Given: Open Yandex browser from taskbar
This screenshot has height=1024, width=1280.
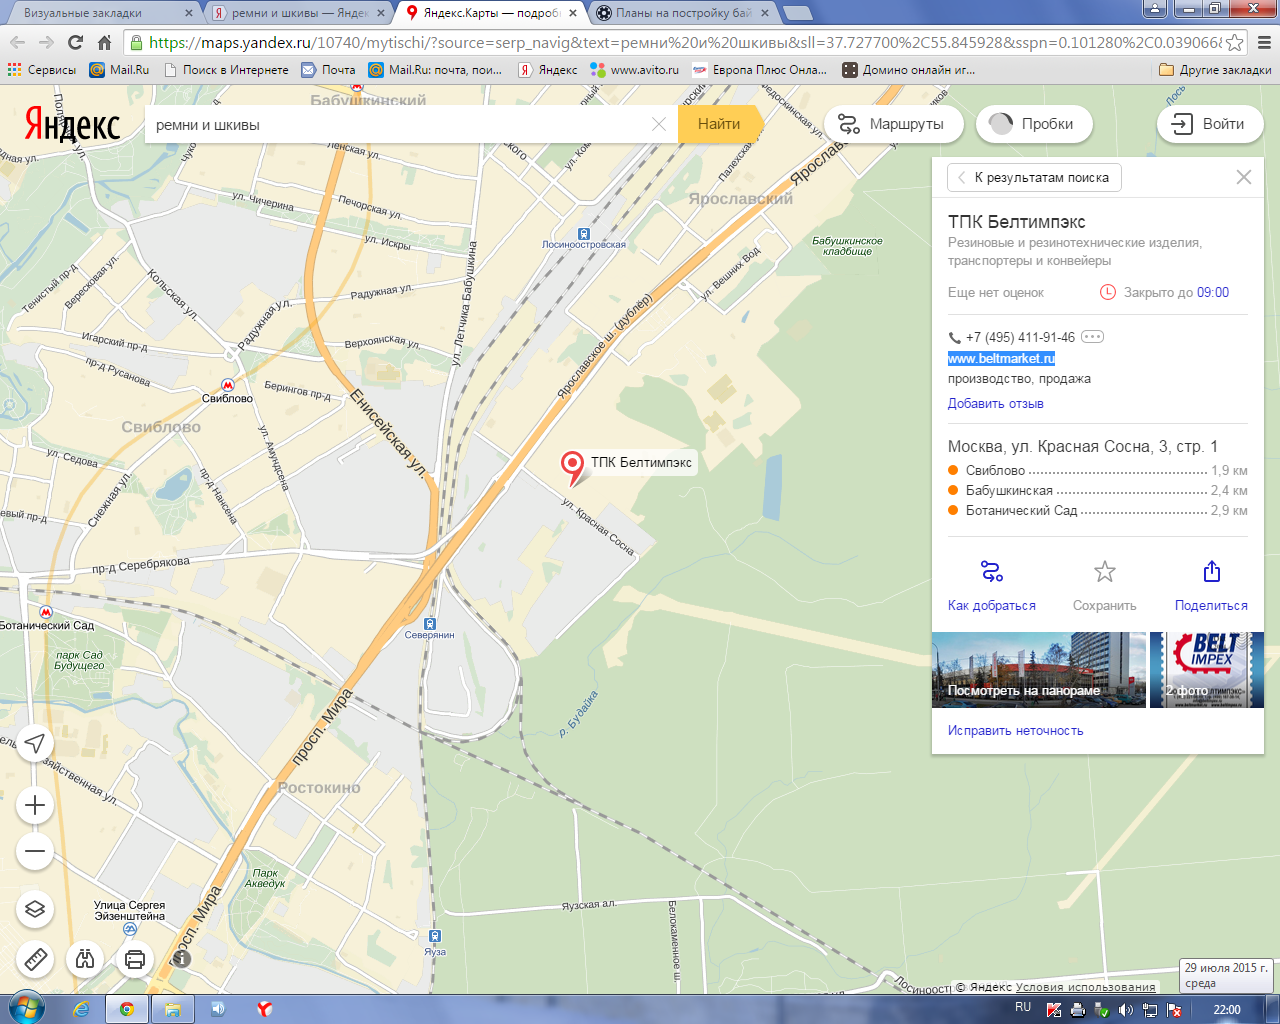Looking at the screenshot, I should pos(265,1009).
